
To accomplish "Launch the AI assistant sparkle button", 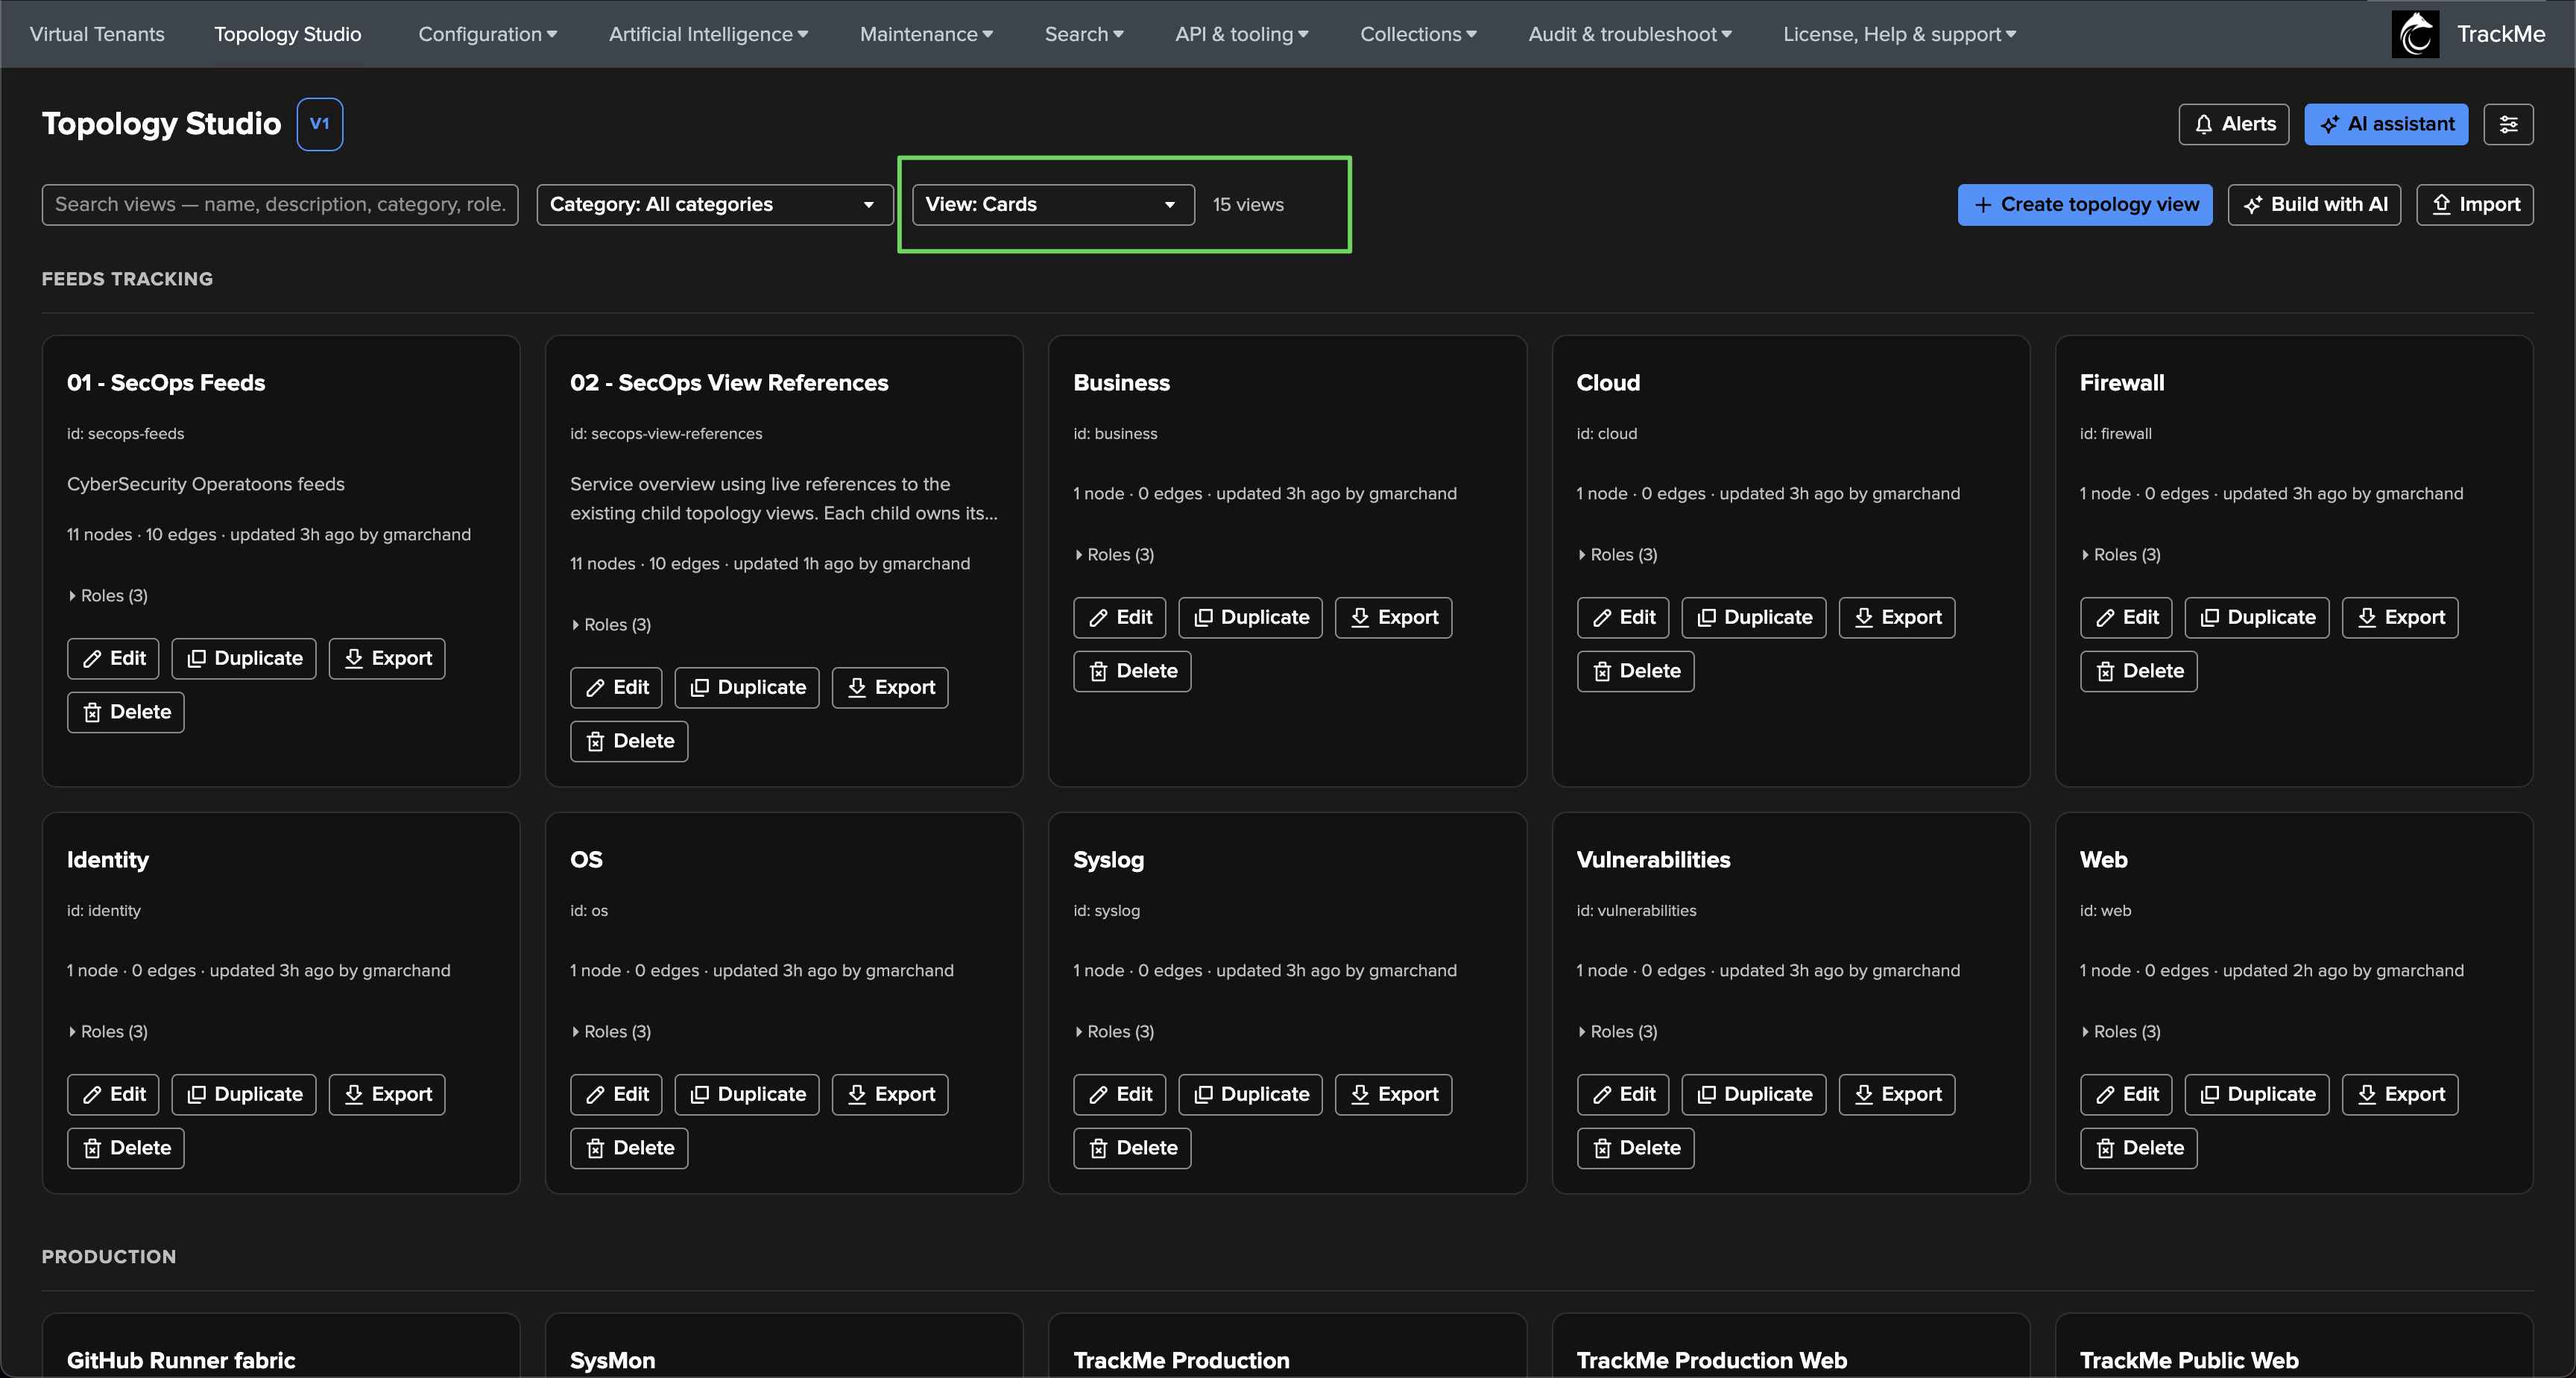I will 2385,124.
